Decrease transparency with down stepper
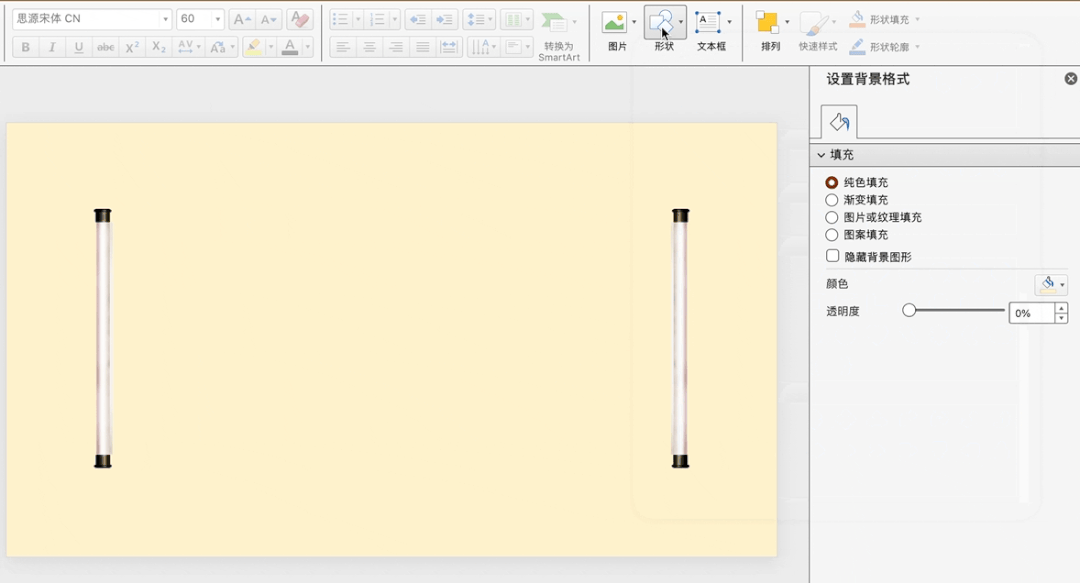 pos(1061,318)
